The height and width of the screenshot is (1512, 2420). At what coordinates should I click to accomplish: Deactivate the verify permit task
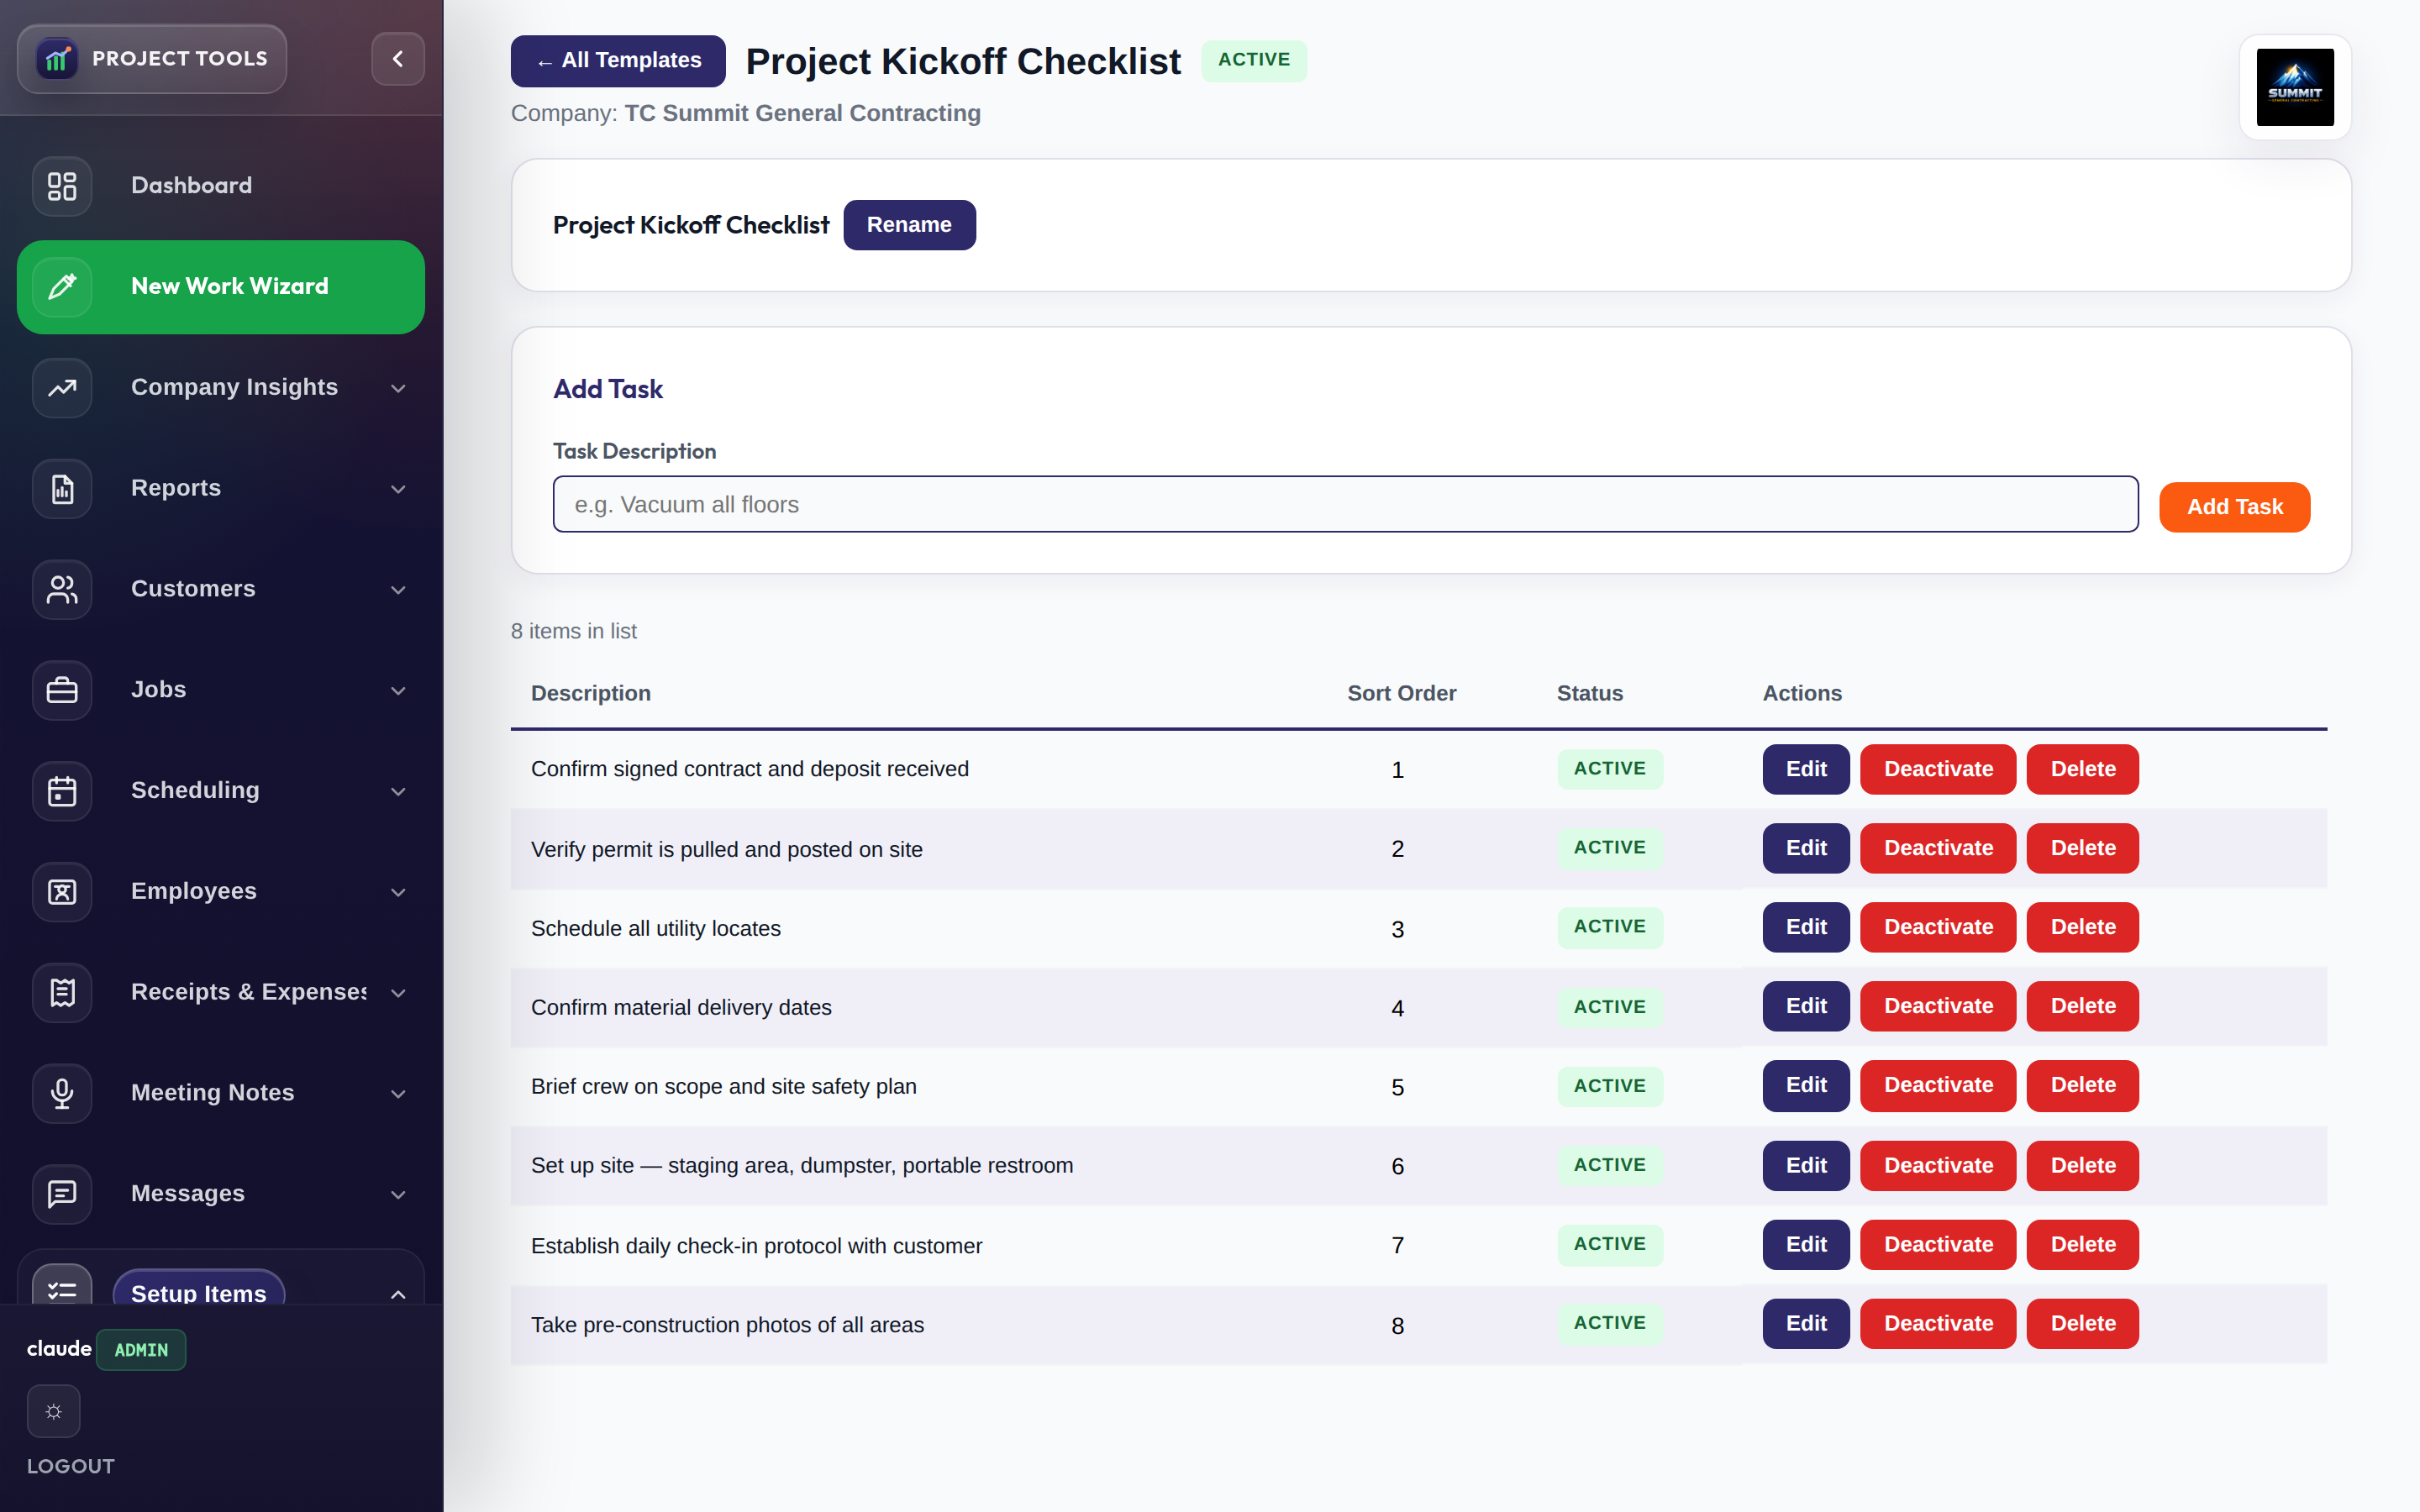pos(1938,848)
